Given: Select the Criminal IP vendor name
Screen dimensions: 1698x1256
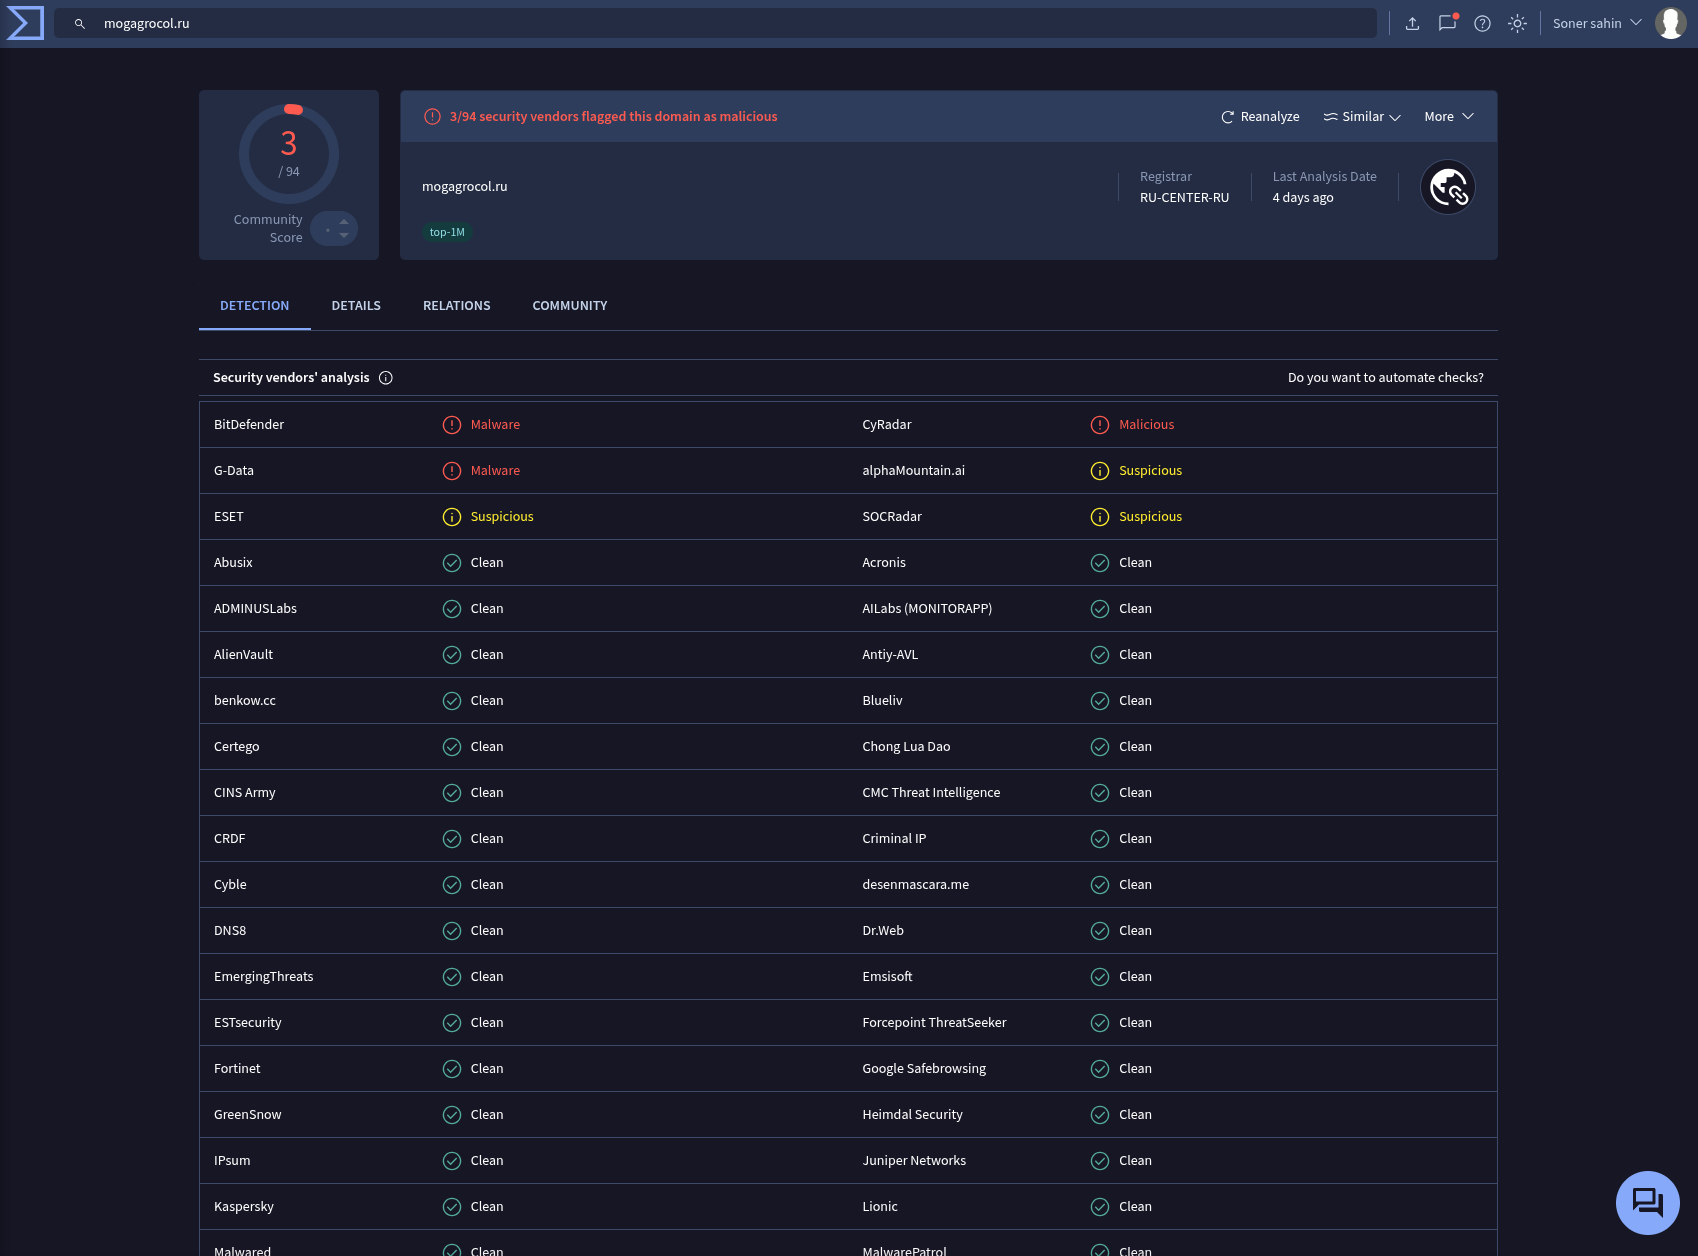Looking at the screenshot, I should tap(894, 839).
